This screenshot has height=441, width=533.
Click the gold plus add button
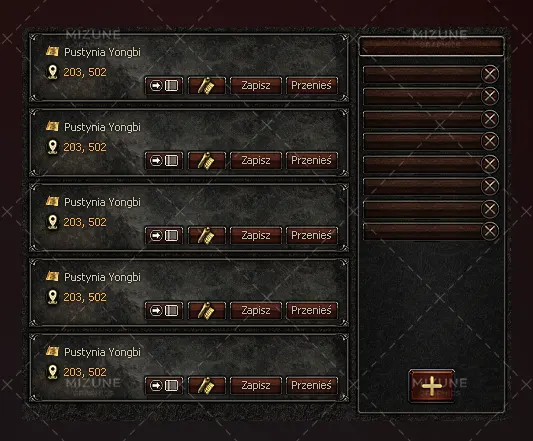point(431,386)
